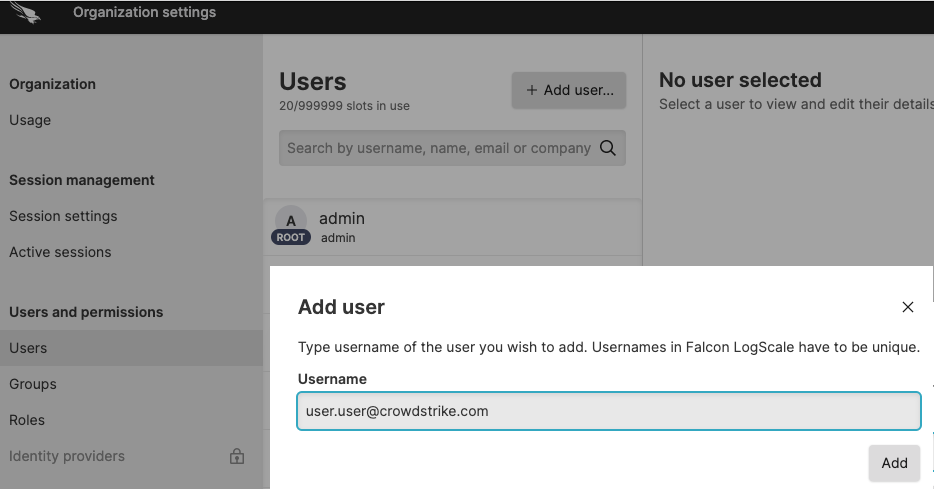Open Identity providers settings

pyautogui.click(x=67, y=456)
